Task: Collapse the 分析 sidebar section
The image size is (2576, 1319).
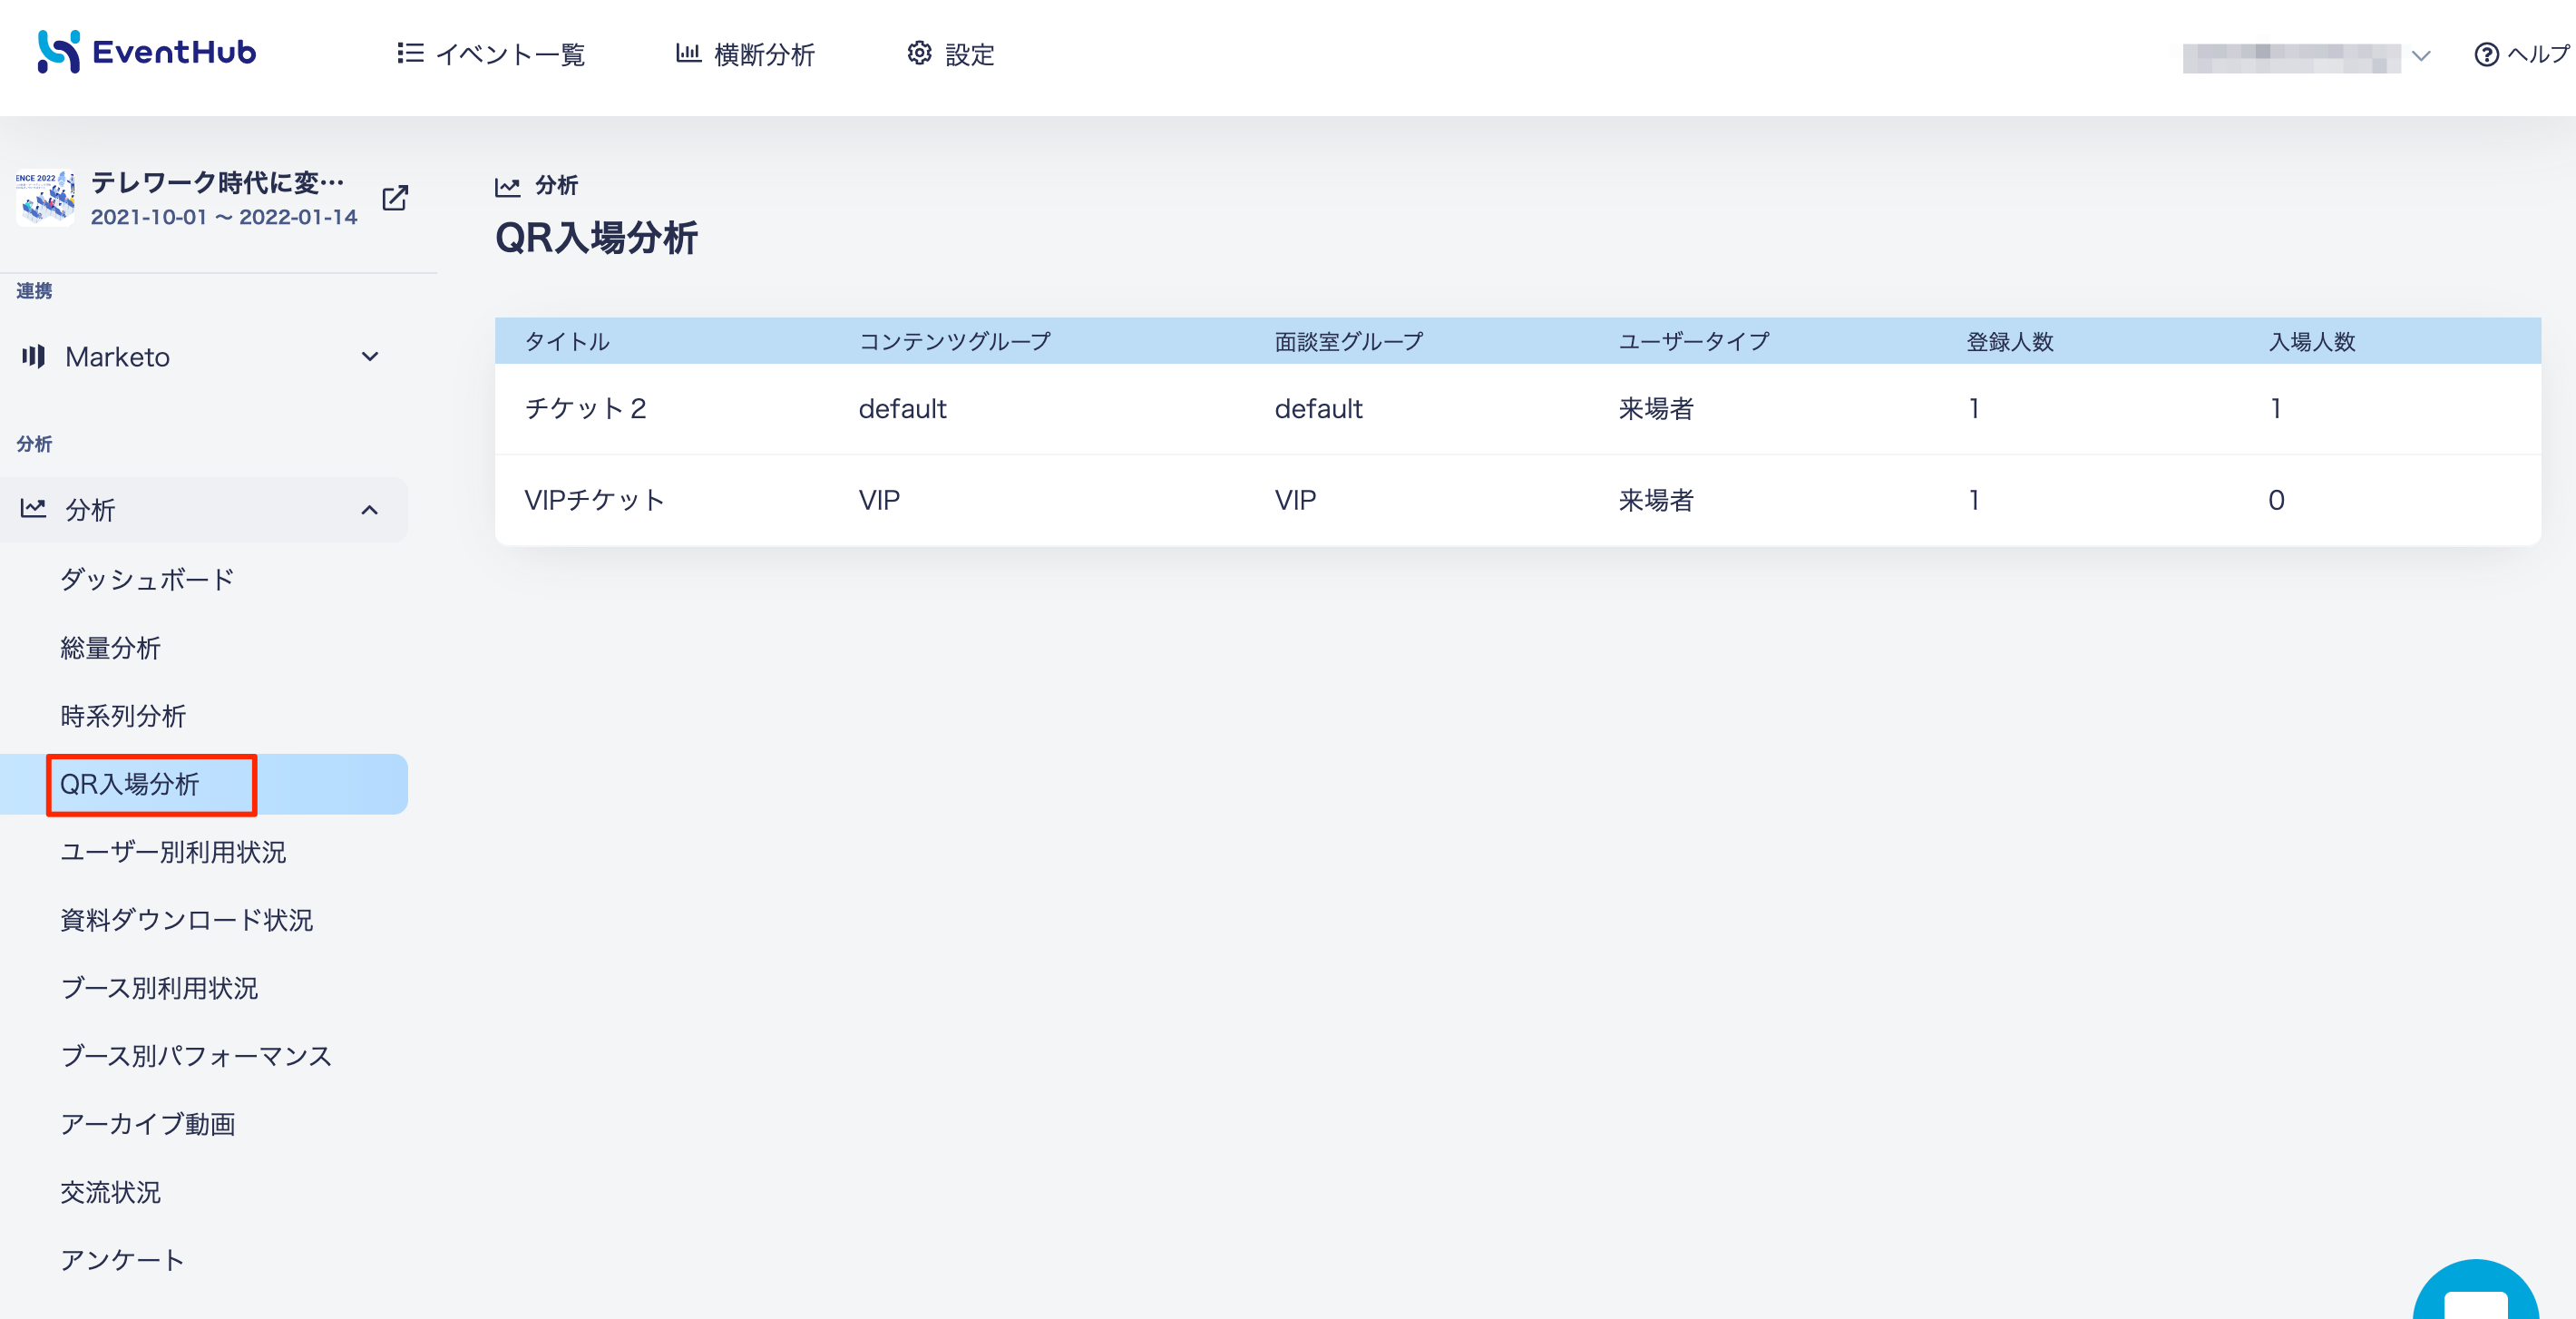Action: coord(370,510)
